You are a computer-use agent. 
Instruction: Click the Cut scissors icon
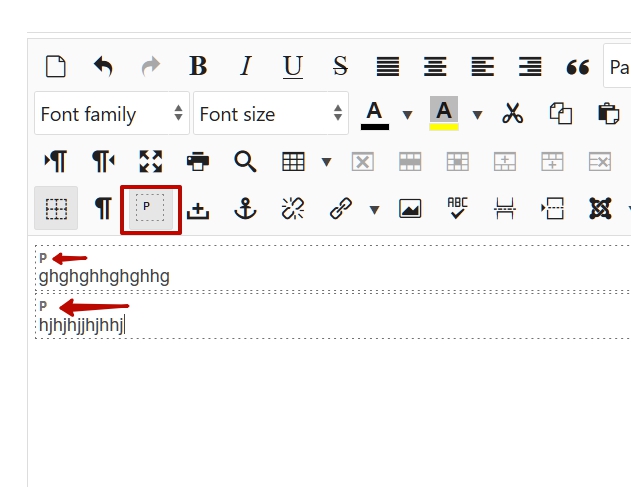(x=513, y=114)
